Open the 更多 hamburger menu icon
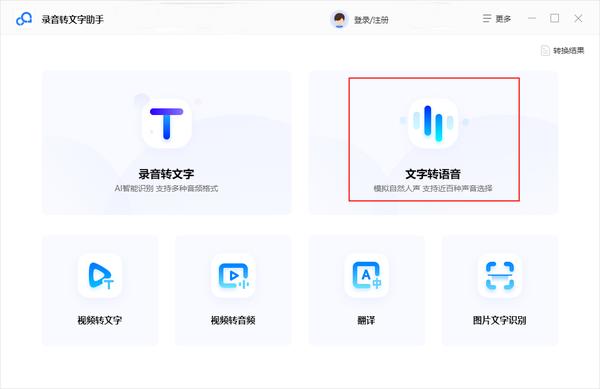 point(487,19)
